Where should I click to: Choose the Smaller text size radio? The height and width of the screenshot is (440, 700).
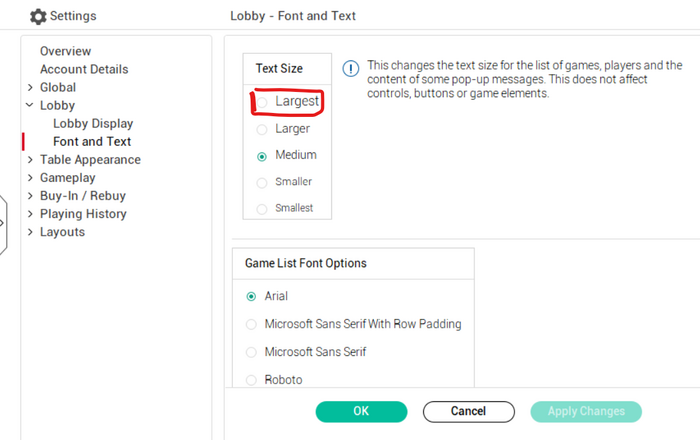click(x=263, y=182)
